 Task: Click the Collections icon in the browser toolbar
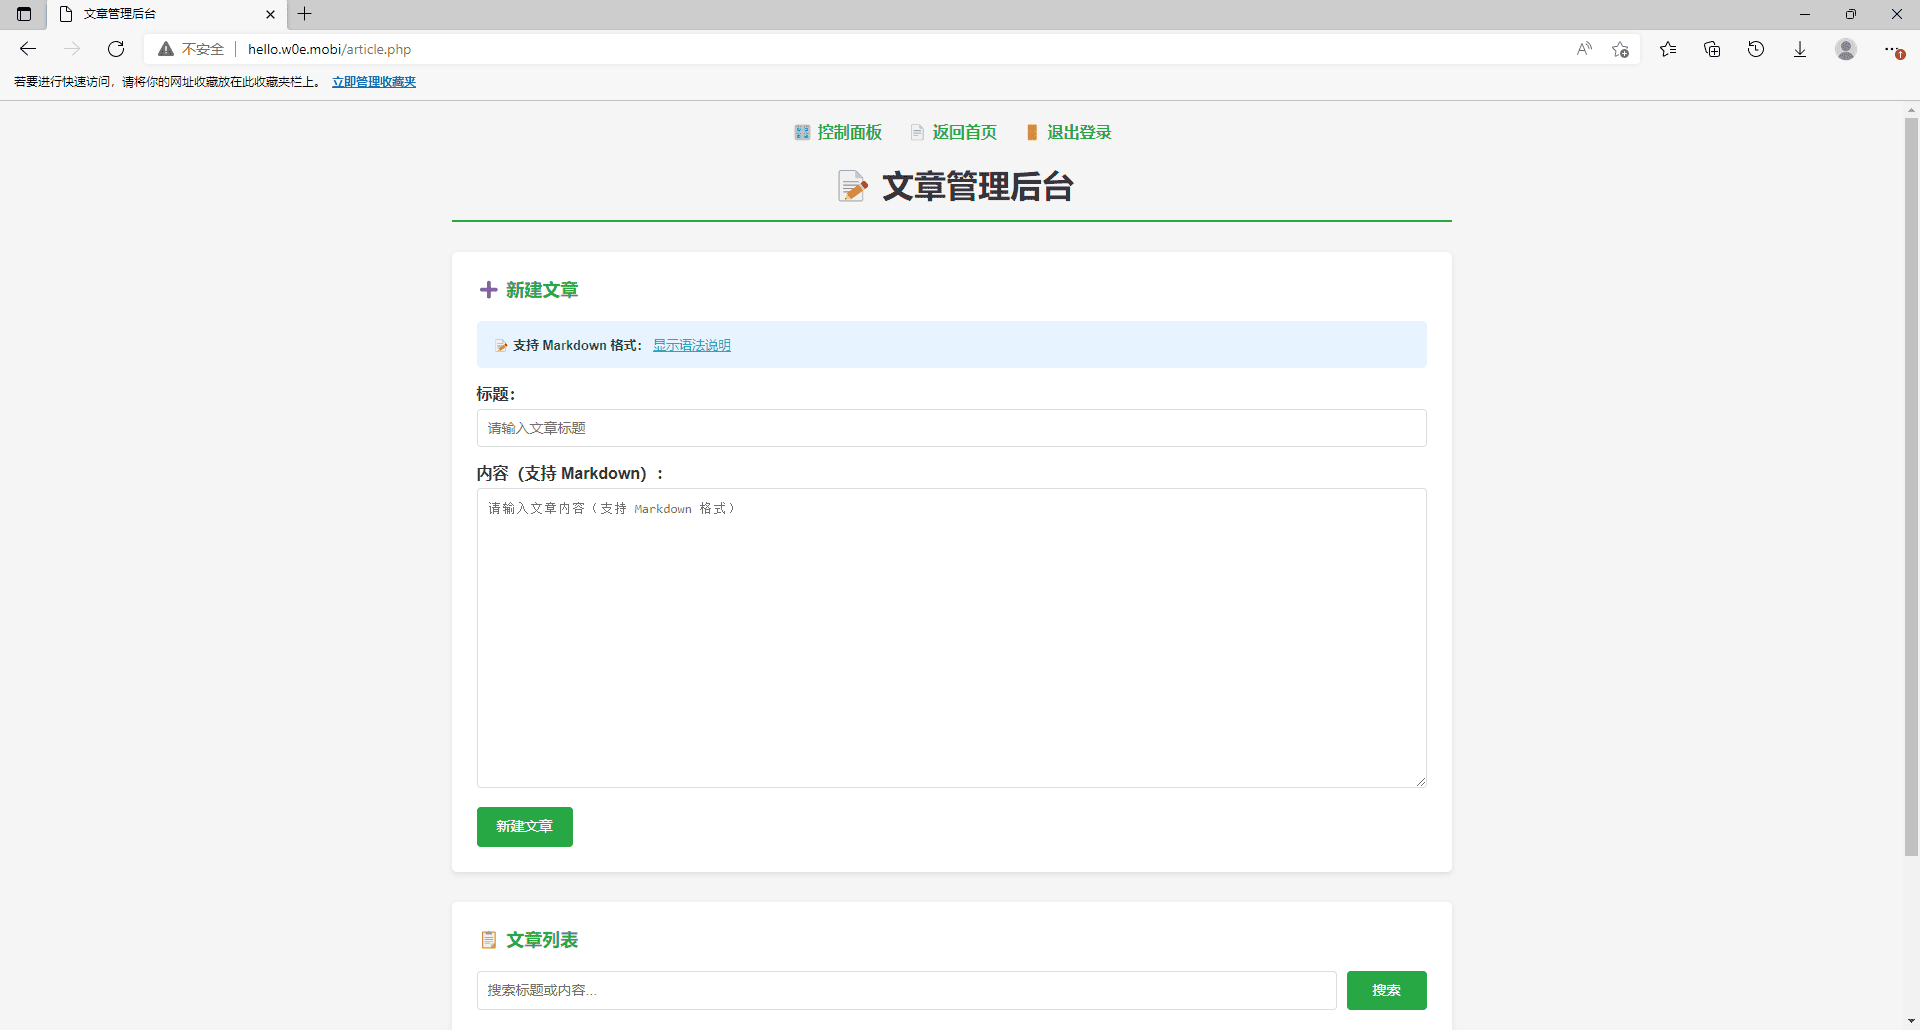1712,49
